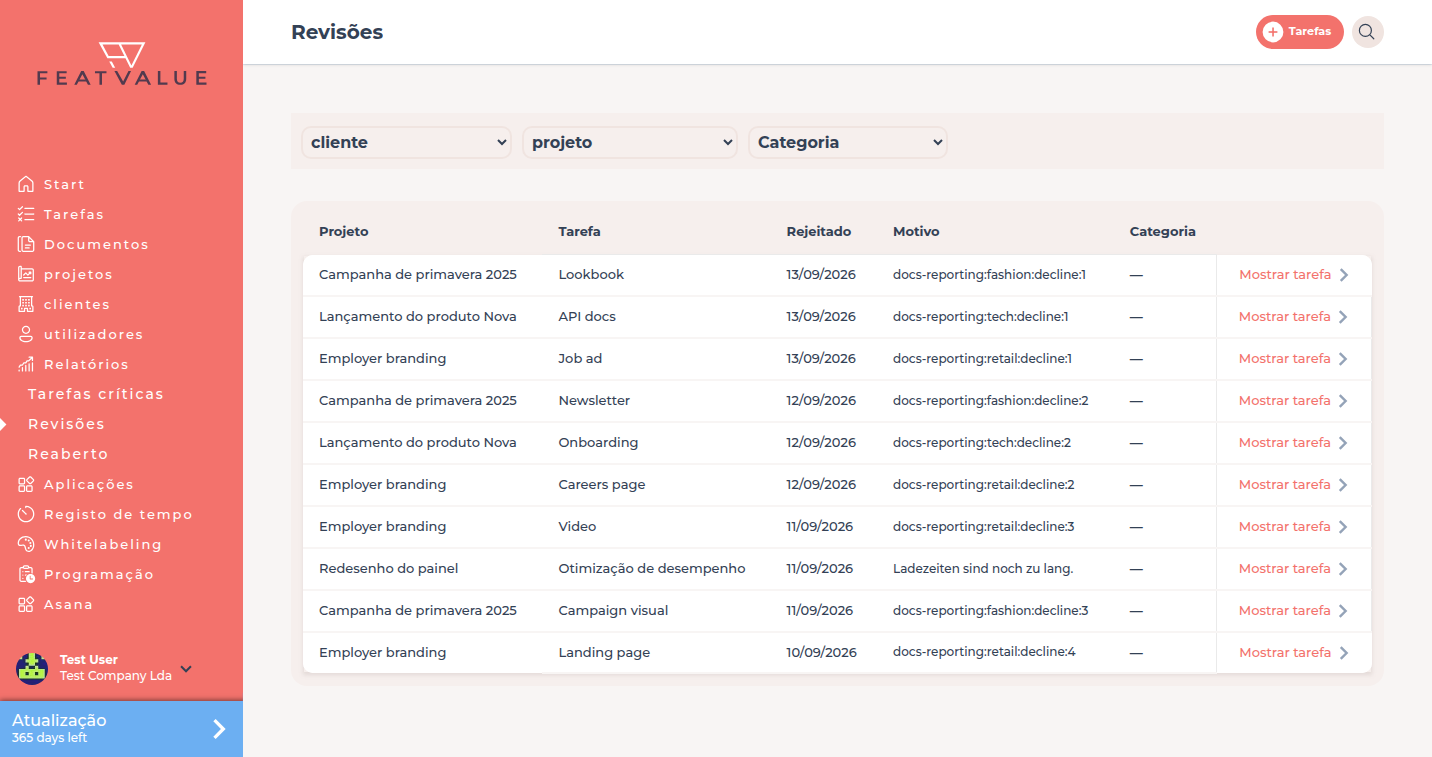Screen dimensions: 1432x757
Task: Click the Documentos file icon
Action: [26, 244]
